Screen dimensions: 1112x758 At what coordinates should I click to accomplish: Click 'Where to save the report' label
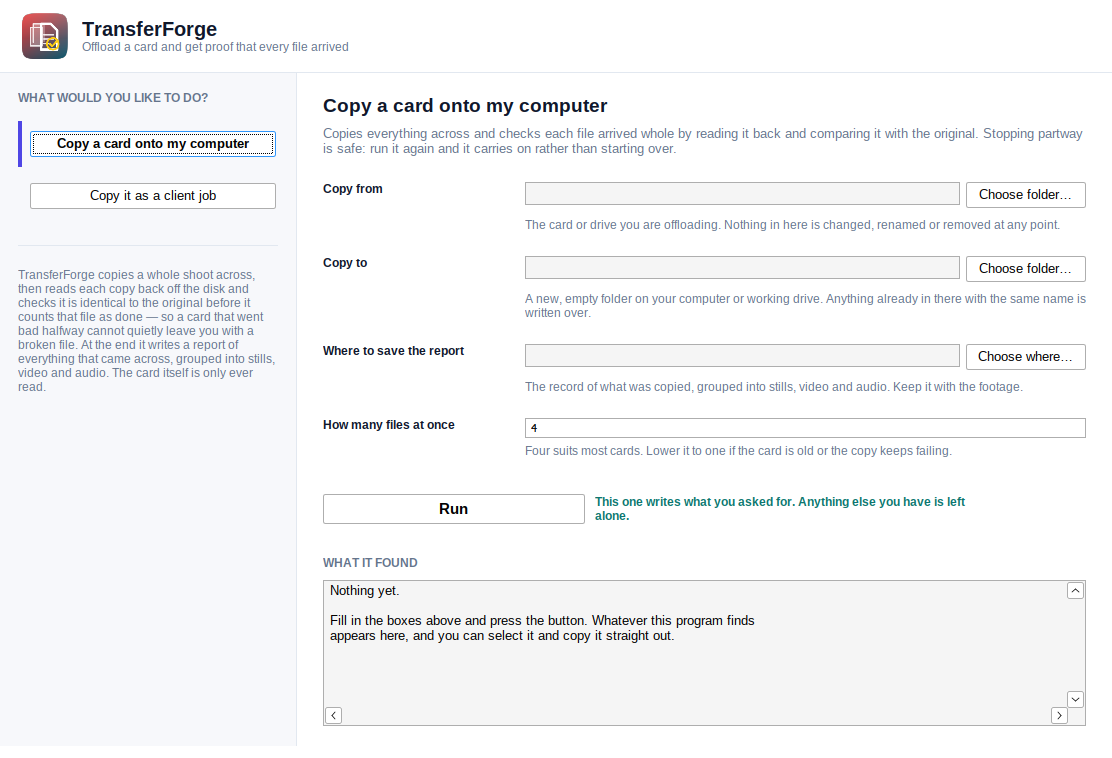pyautogui.click(x=393, y=351)
